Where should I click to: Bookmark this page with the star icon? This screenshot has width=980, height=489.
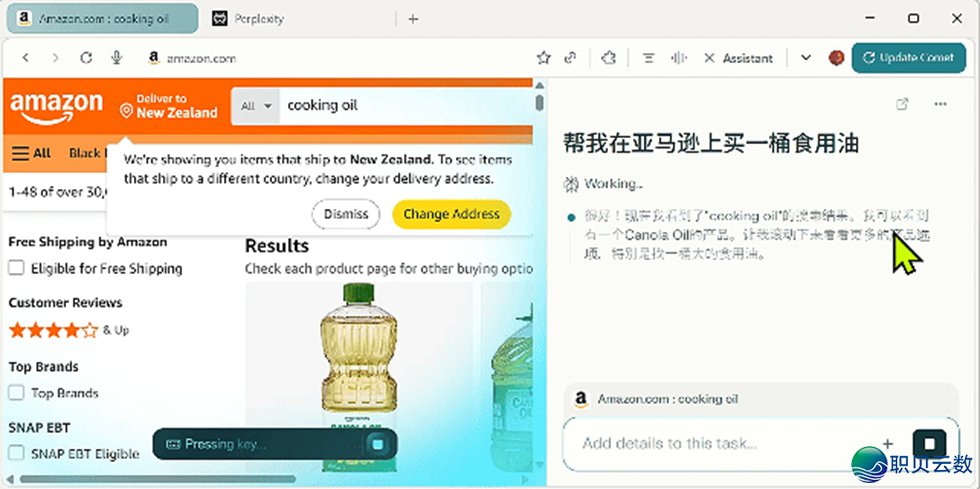click(x=544, y=58)
